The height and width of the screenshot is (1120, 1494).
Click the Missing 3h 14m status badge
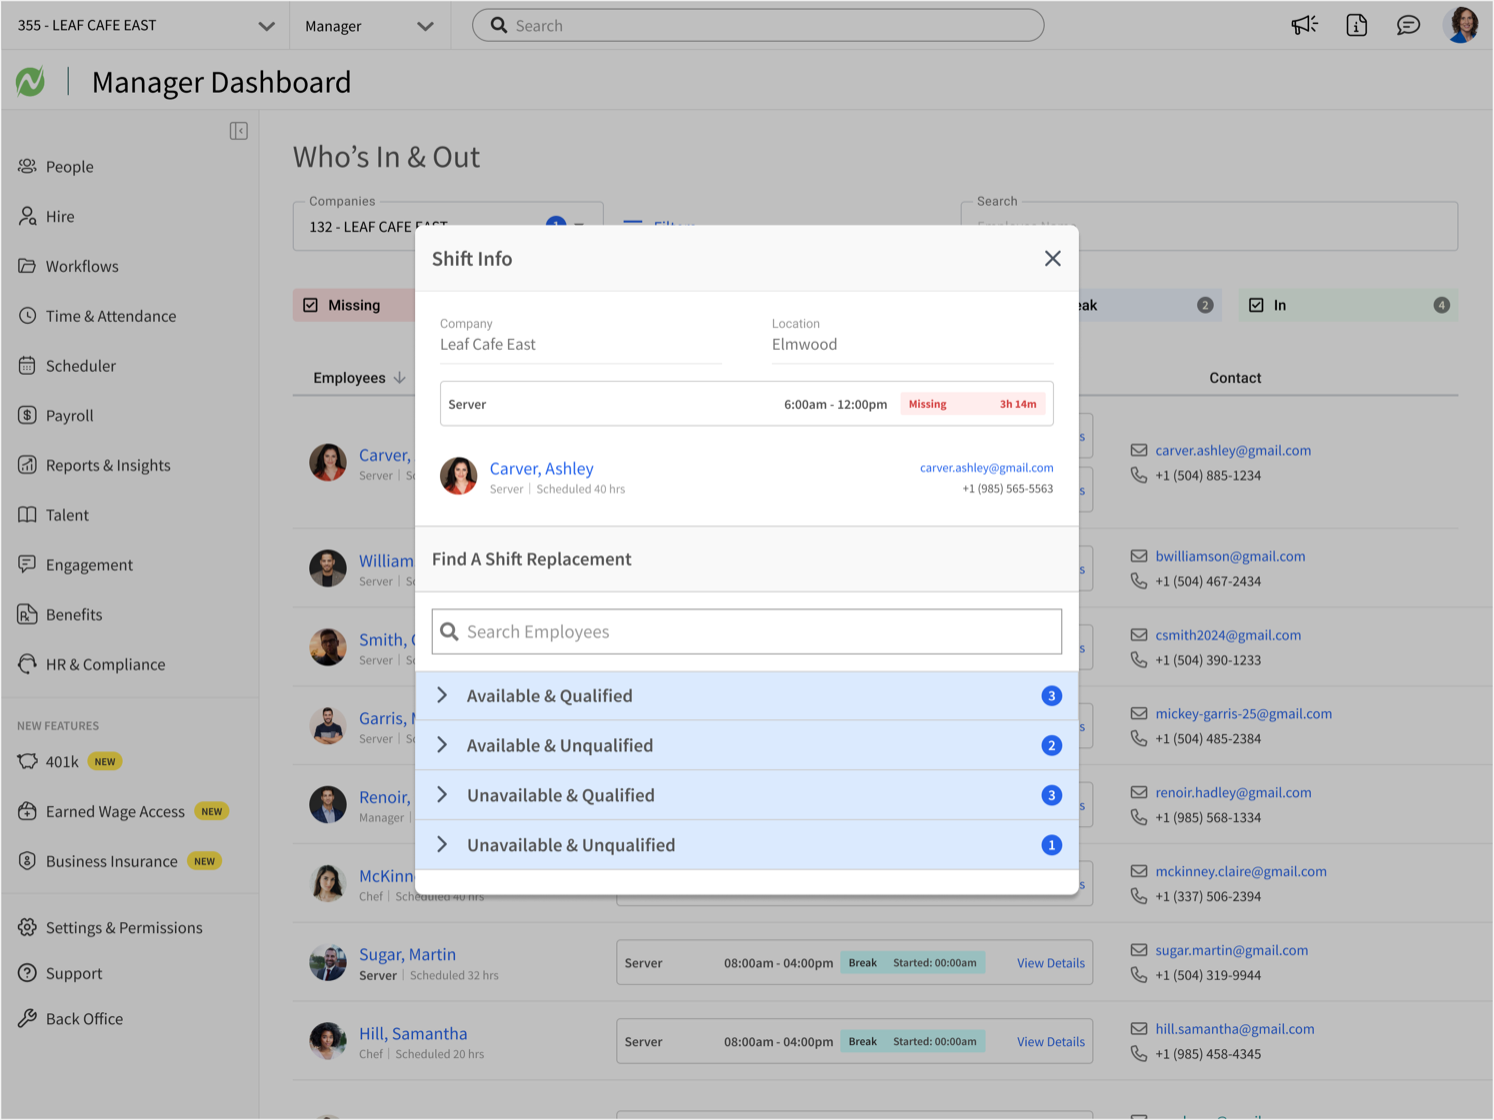(x=973, y=404)
